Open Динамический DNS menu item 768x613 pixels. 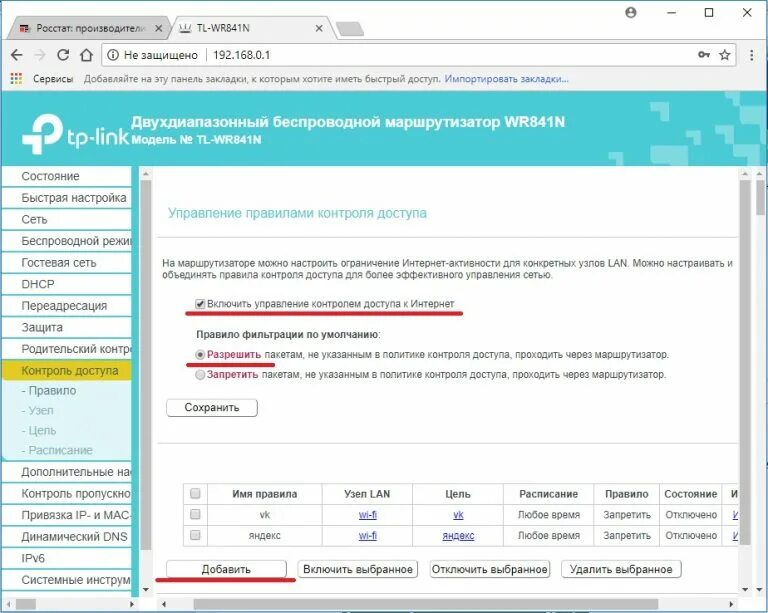(67, 537)
